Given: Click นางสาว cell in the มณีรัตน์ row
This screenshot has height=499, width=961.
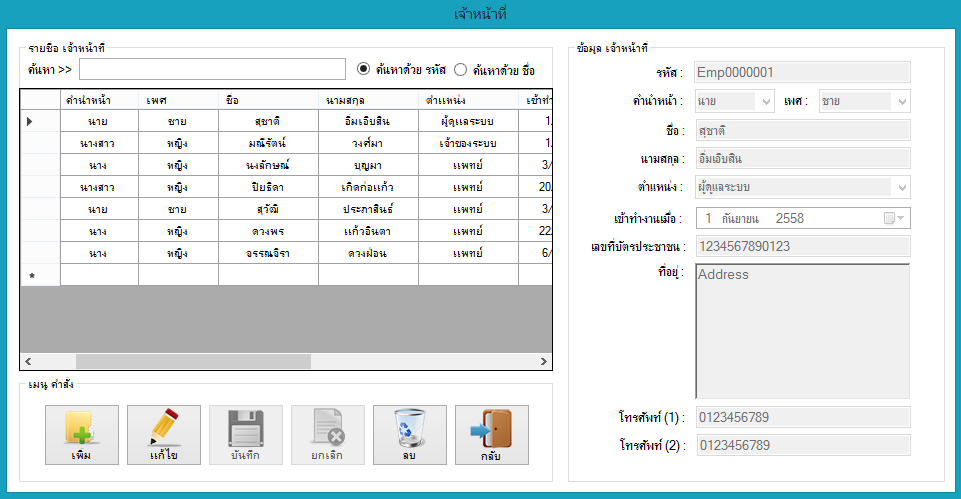Looking at the screenshot, I should point(99,143).
